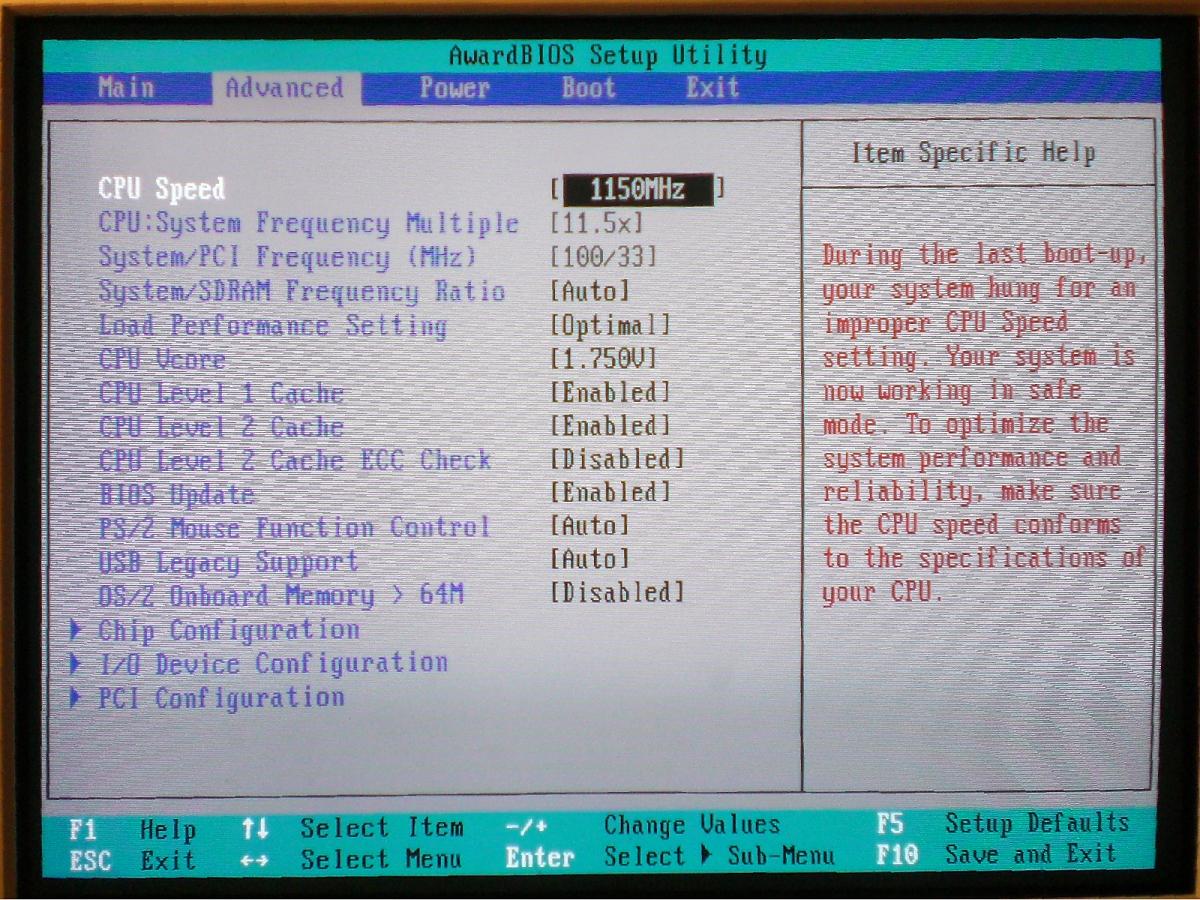Screen dimensions: 1200x900
Task: Change USB Legacy Support Auto value
Action: click(x=590, y=560)
